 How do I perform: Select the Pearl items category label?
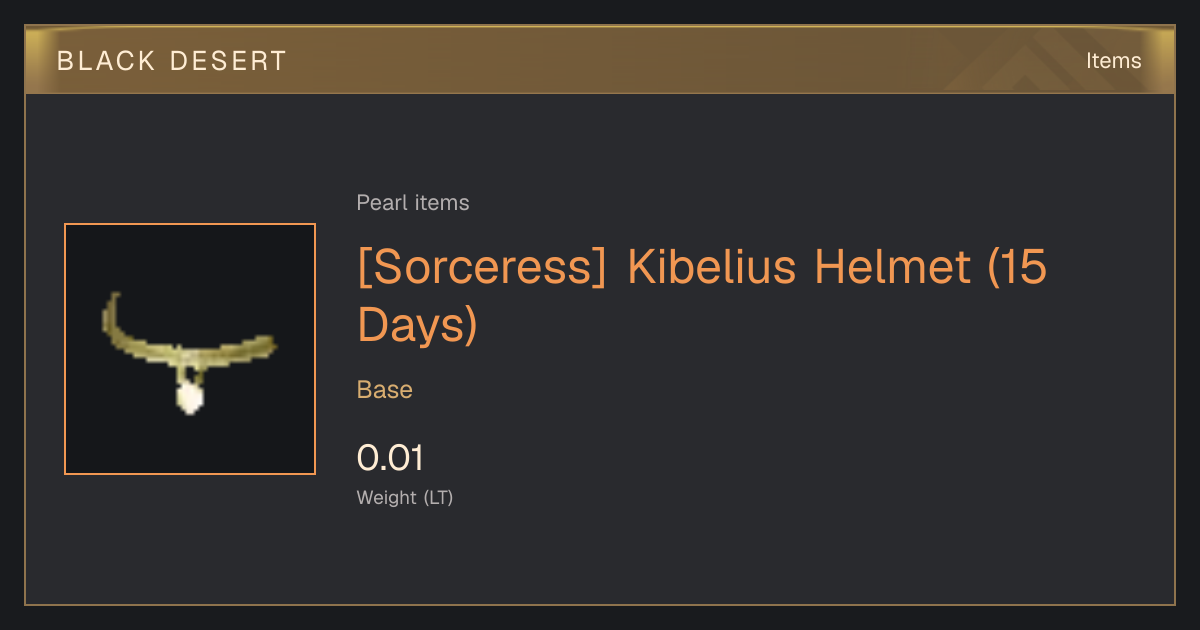413,203
